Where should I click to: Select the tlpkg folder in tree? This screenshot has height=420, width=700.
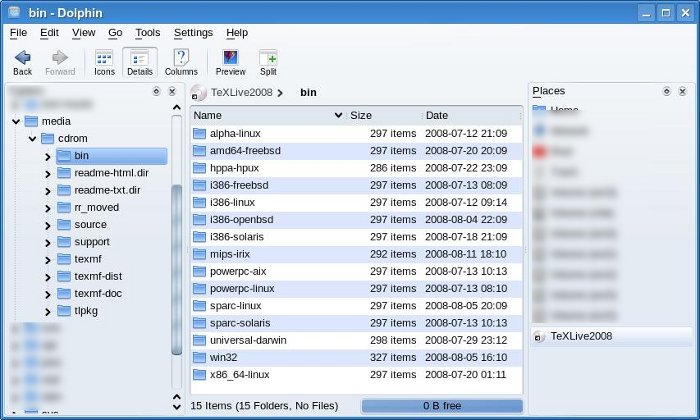[x=78, y=311]
